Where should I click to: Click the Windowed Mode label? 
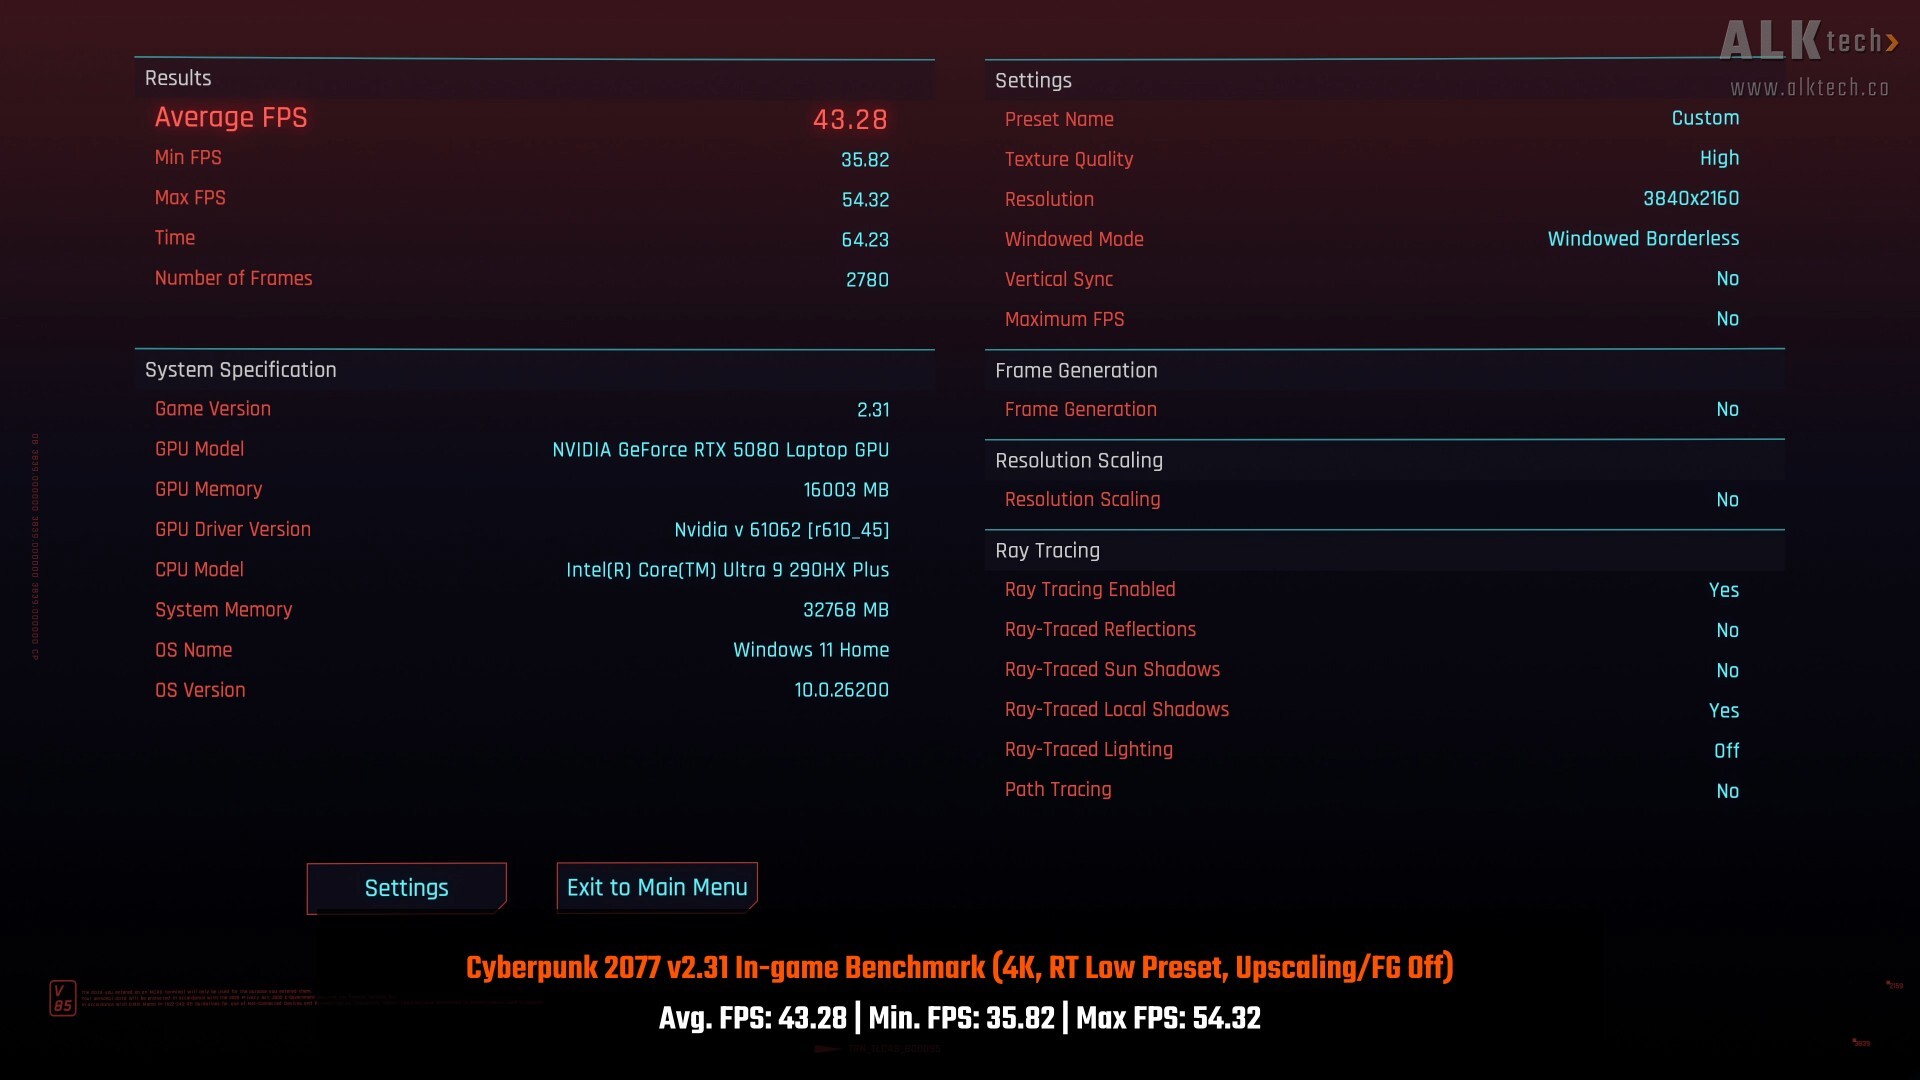pyautogui.click(x=1074, y=239)
